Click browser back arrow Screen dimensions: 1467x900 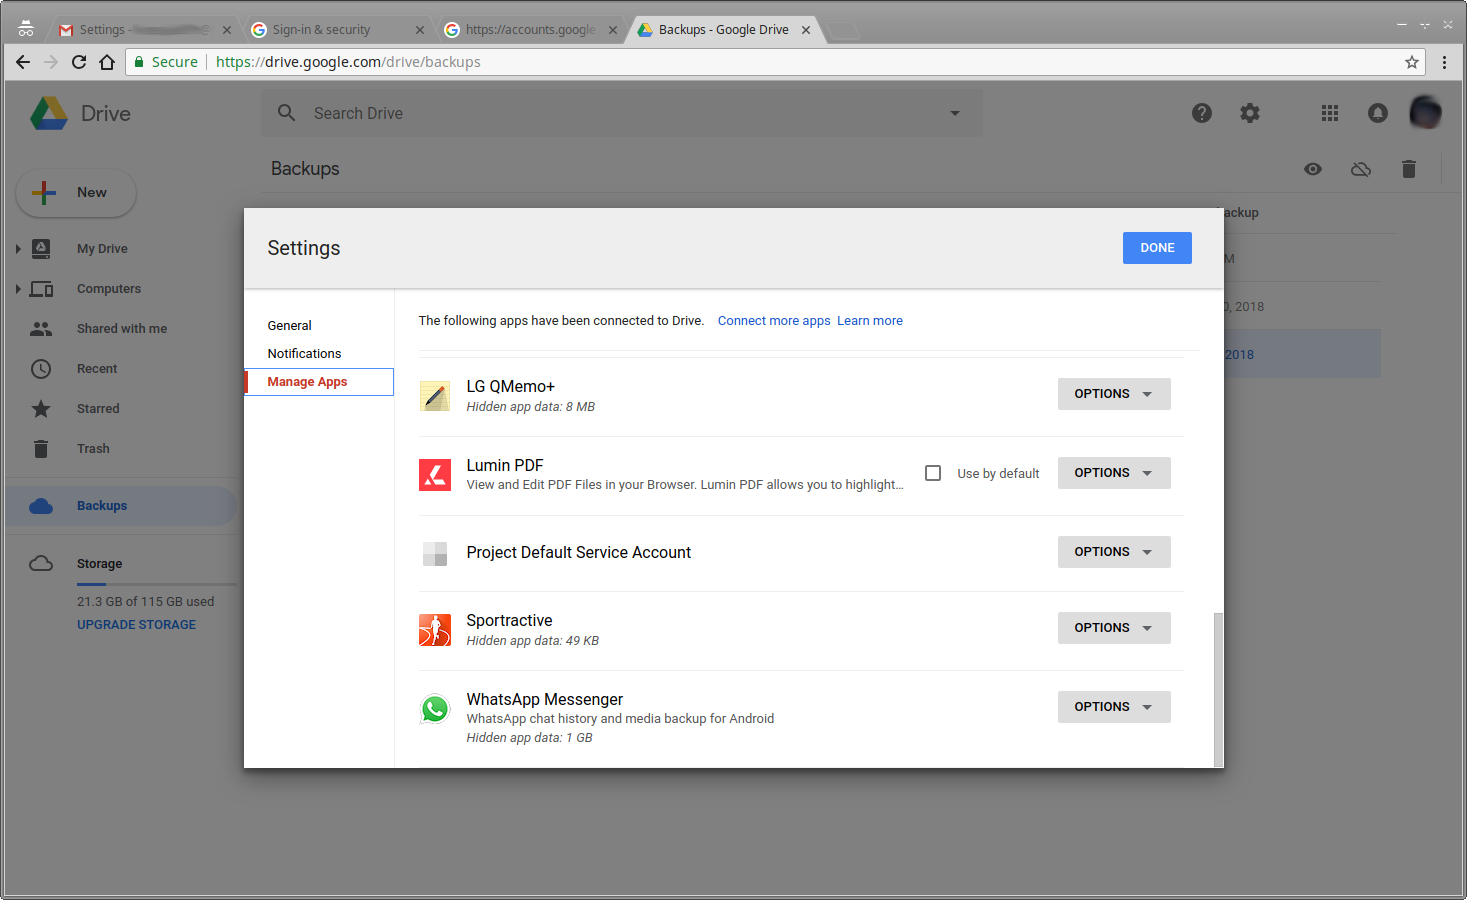point(23,62)
